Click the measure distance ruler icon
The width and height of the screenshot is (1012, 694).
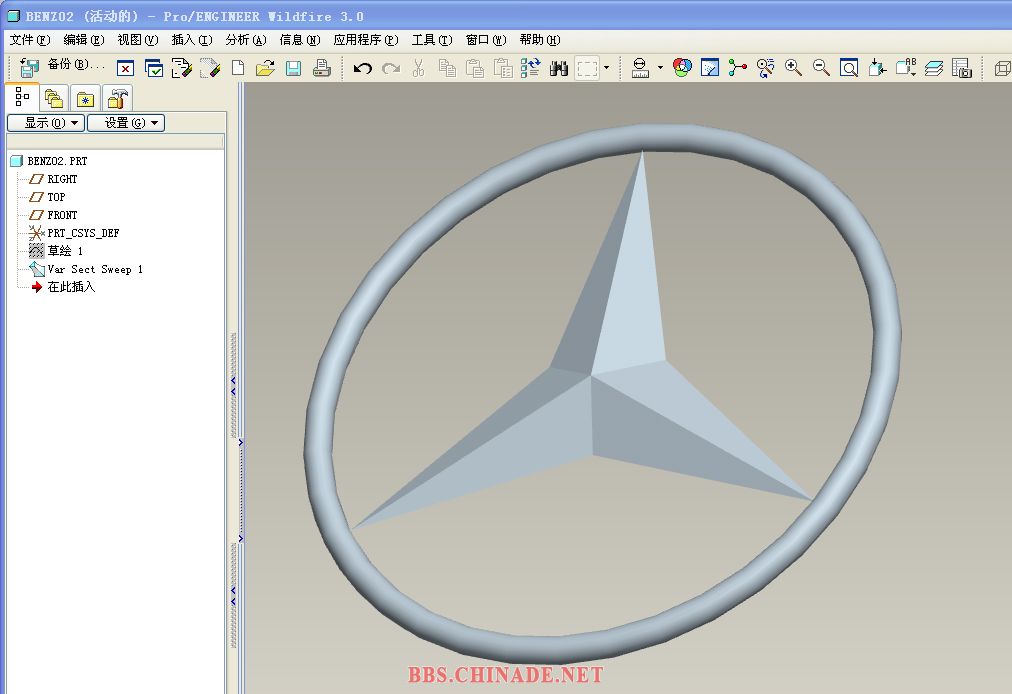click(640, 68)
